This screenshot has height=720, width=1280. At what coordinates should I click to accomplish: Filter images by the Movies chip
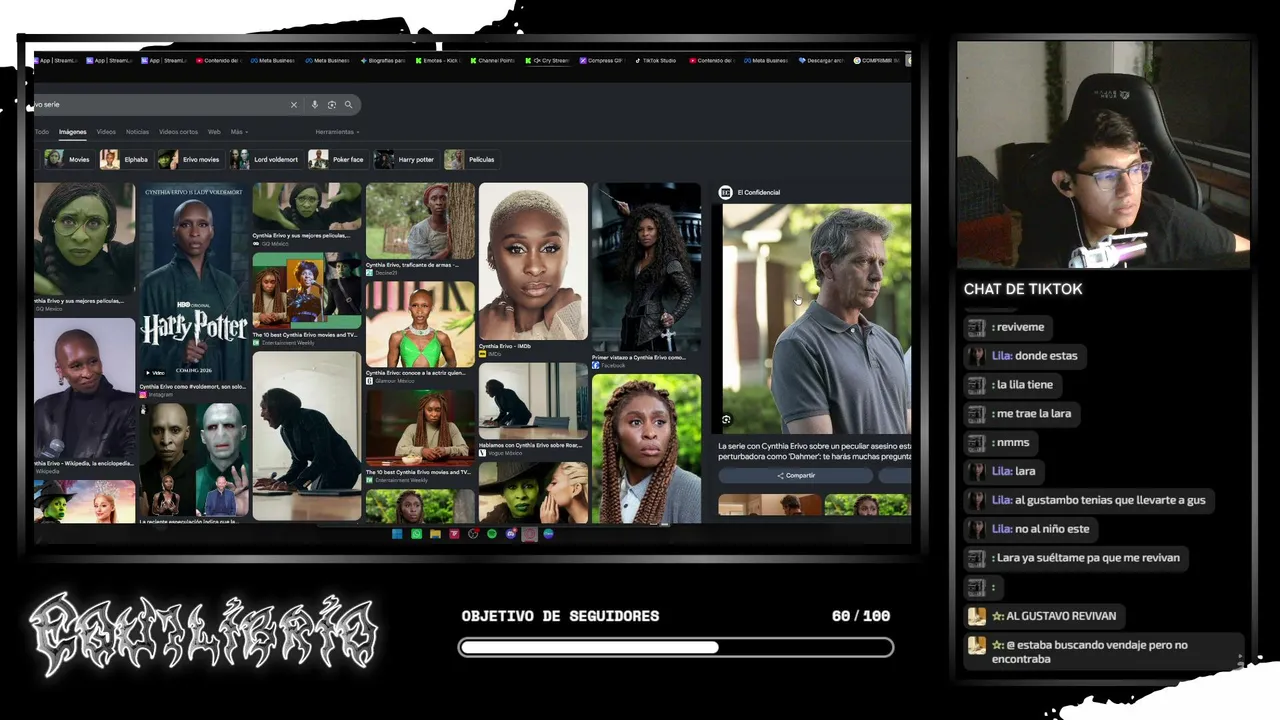point(68,159)
